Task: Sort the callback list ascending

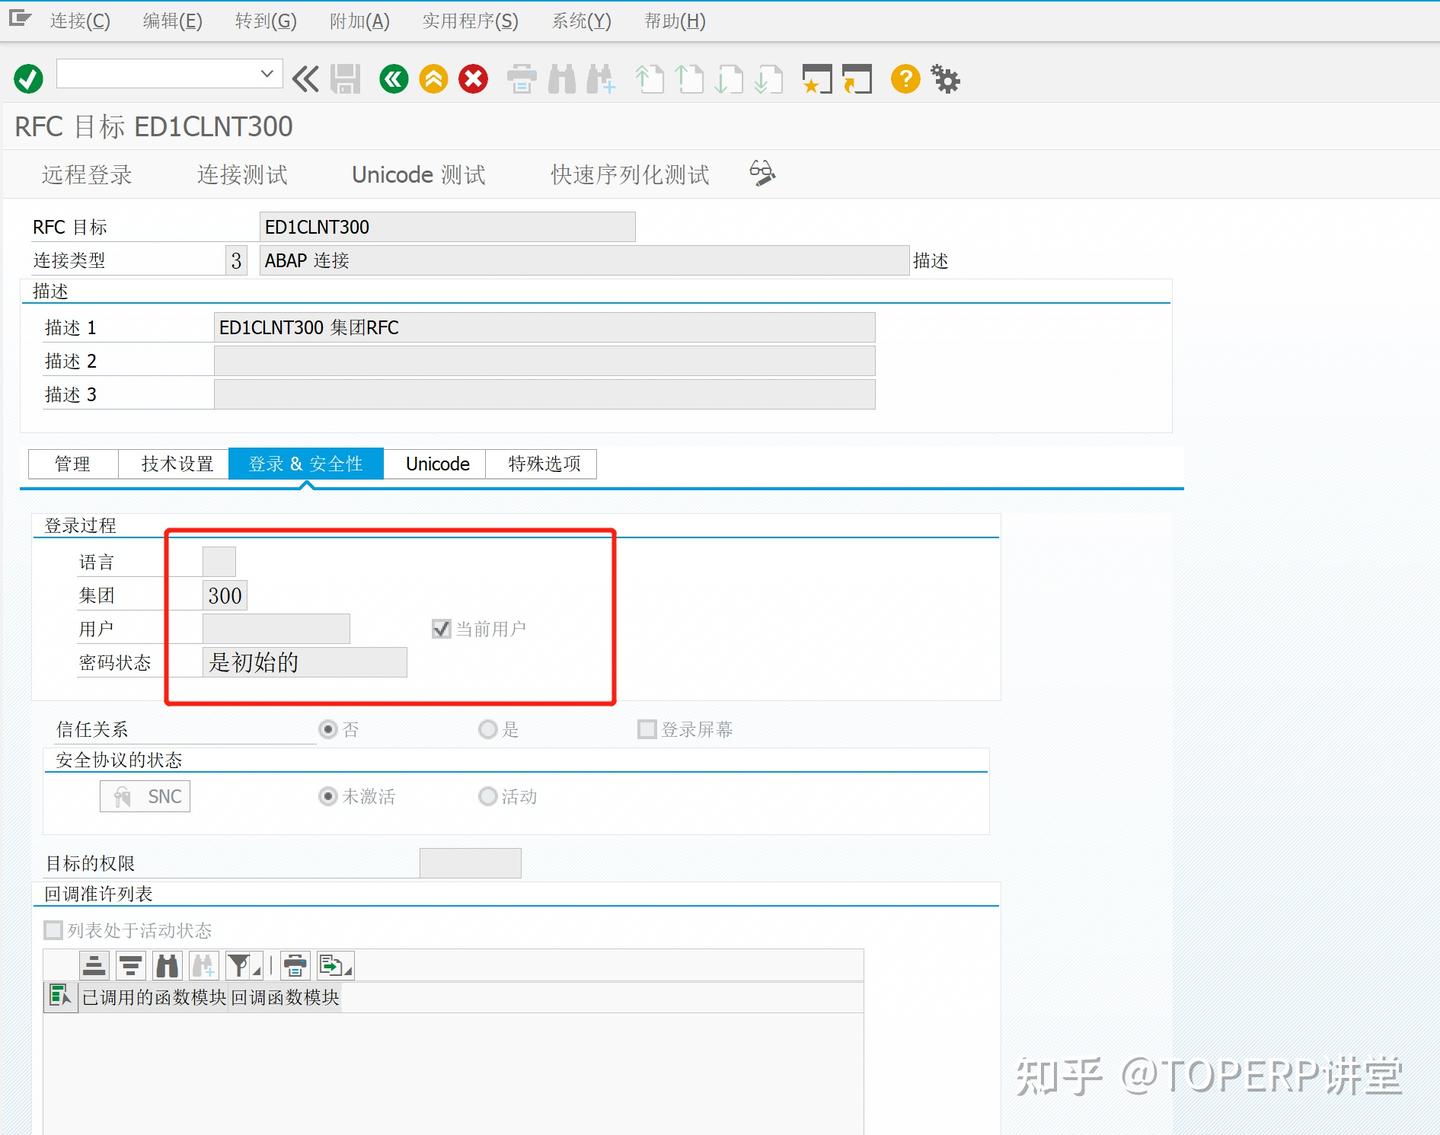Action: 95,965
